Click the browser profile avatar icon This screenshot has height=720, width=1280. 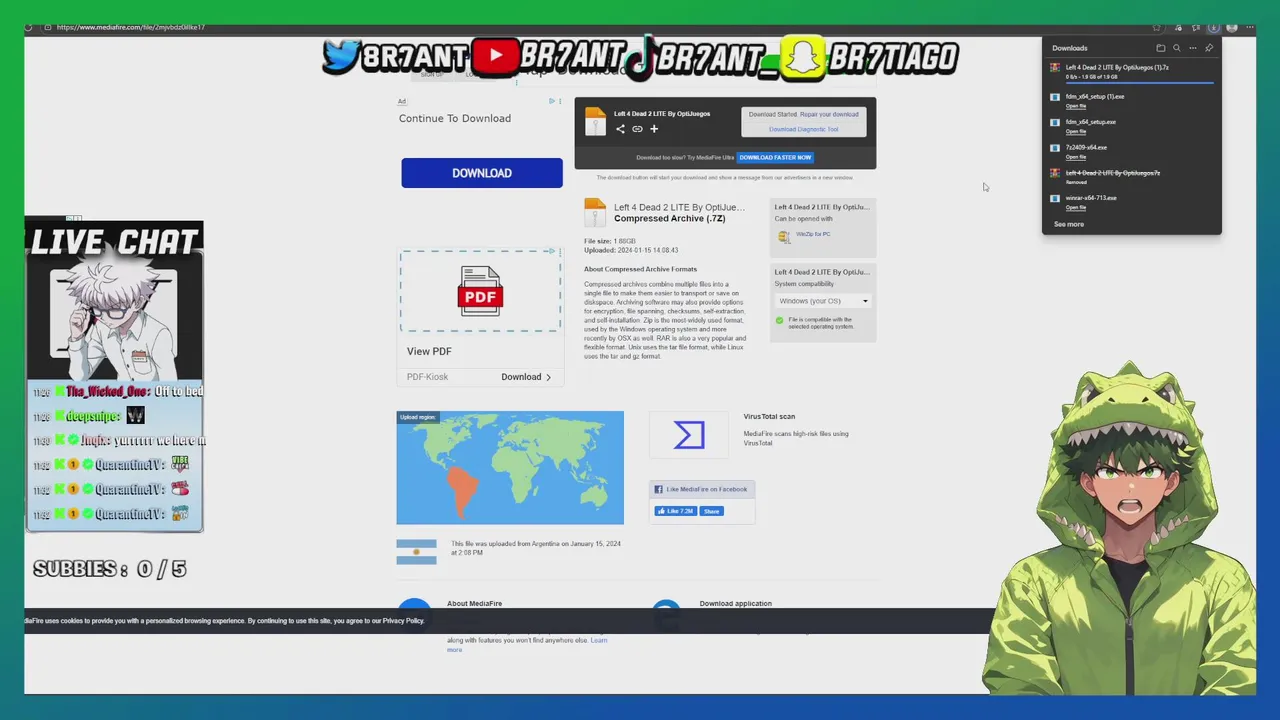coord(1232,27)
